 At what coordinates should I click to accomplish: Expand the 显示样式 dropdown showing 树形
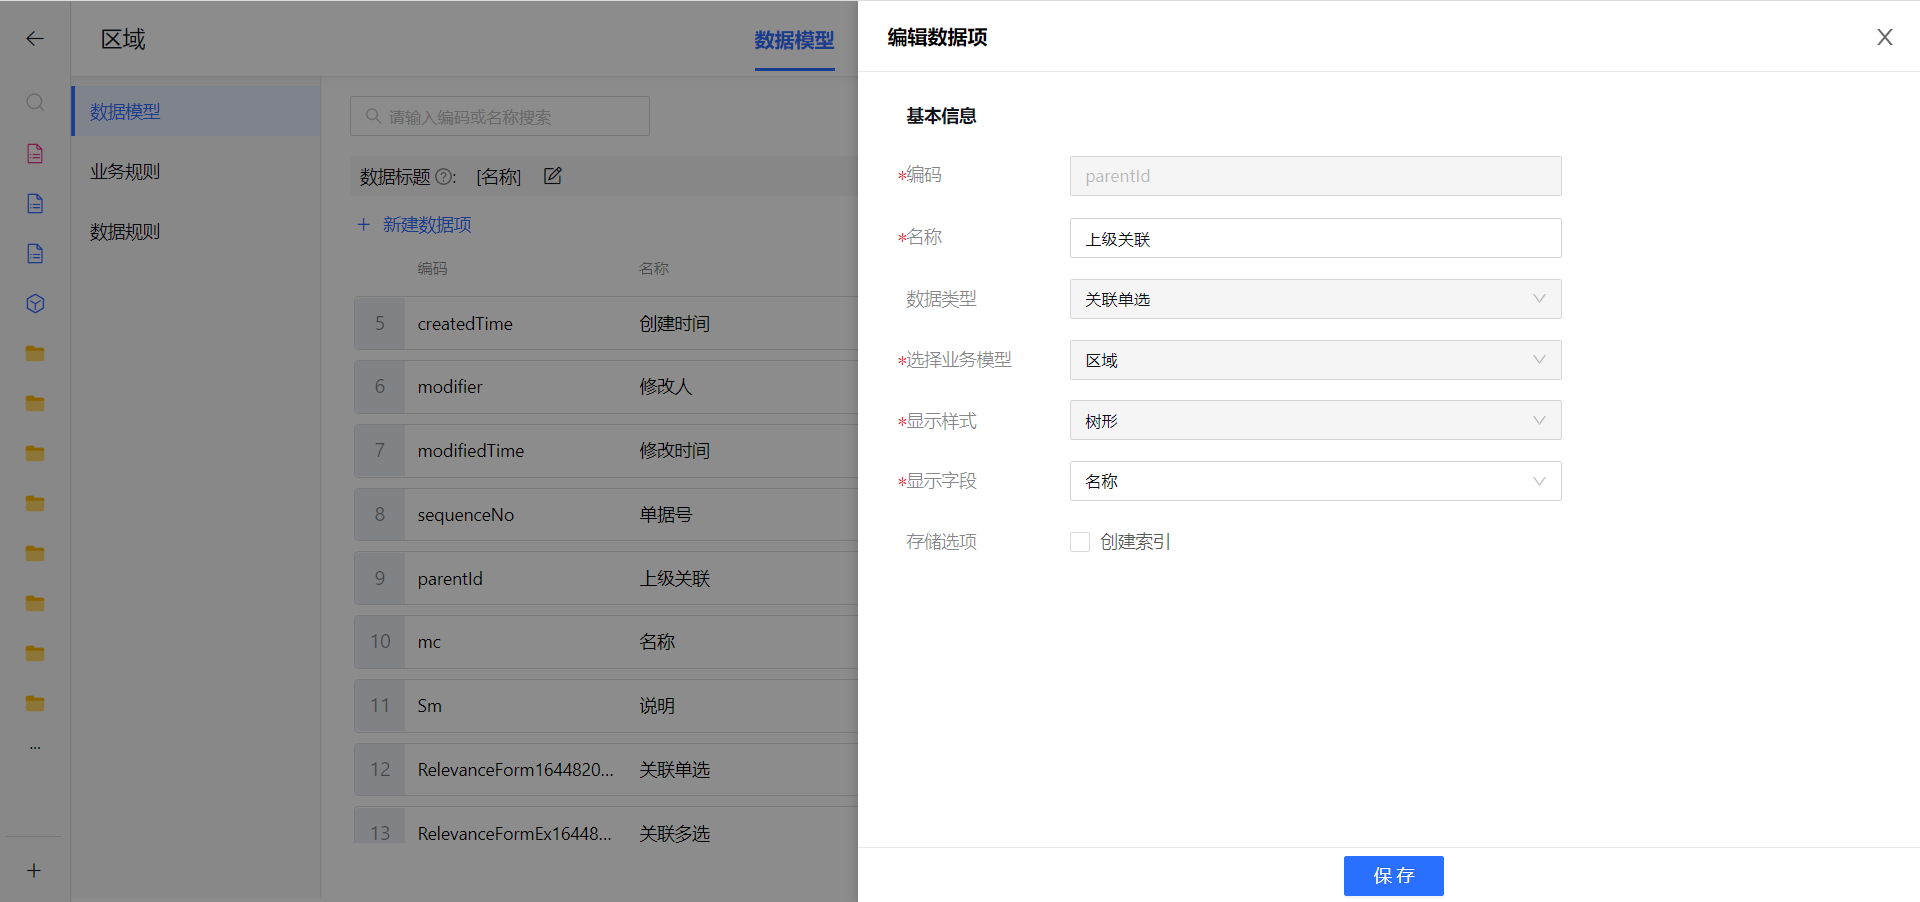coord(1315,420)
